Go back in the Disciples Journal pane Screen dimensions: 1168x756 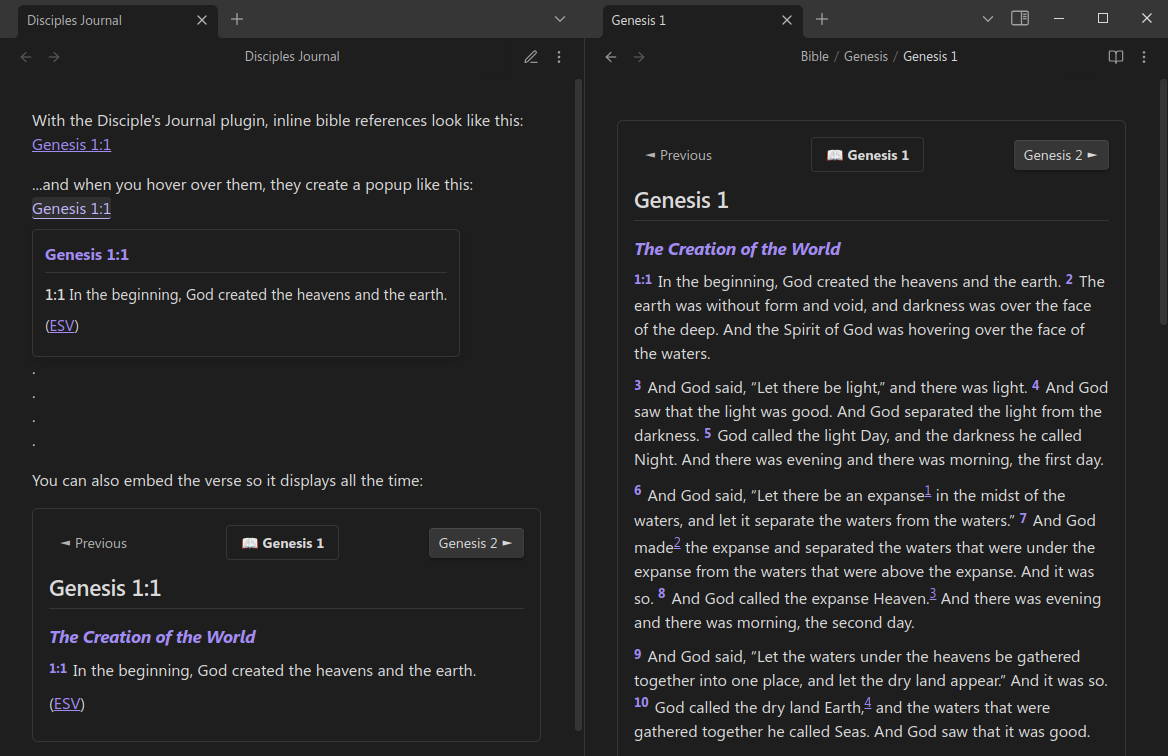pyautogui.click(x=26, y=57)
